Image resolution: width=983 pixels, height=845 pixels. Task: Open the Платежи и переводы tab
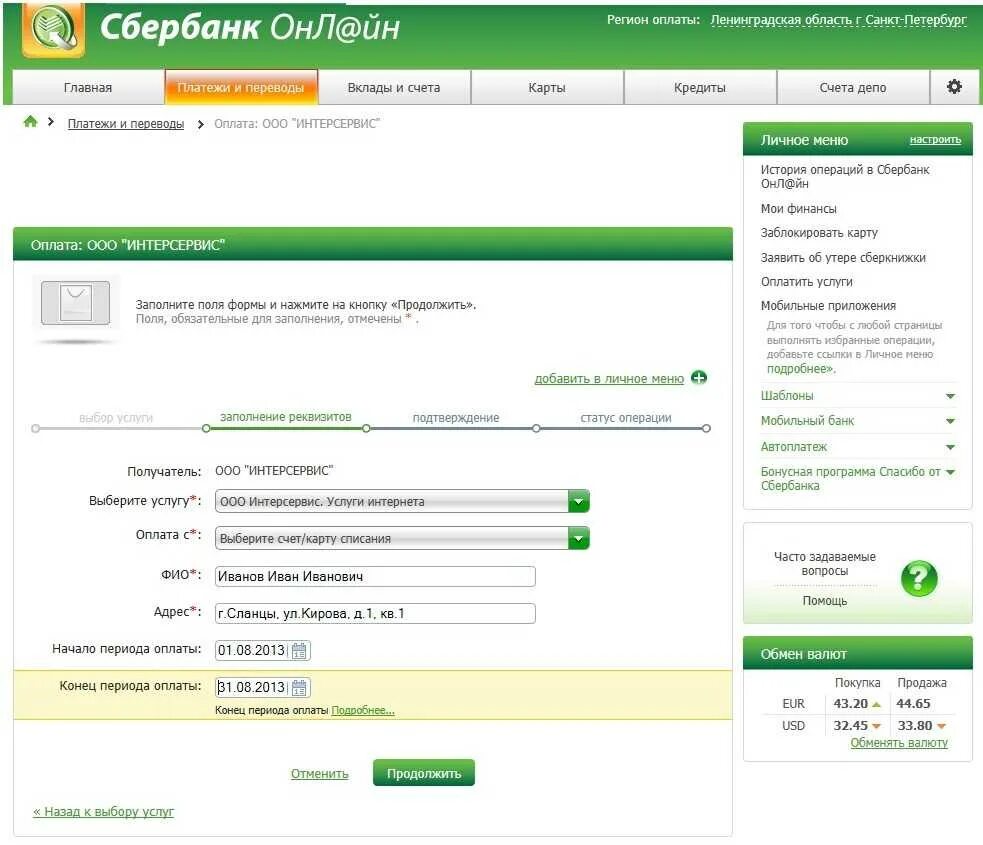coord(241,88)
